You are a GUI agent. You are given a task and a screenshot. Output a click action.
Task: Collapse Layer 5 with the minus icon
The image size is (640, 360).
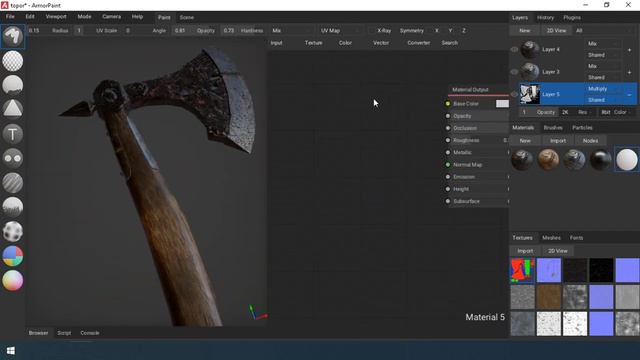click(629, 95)
